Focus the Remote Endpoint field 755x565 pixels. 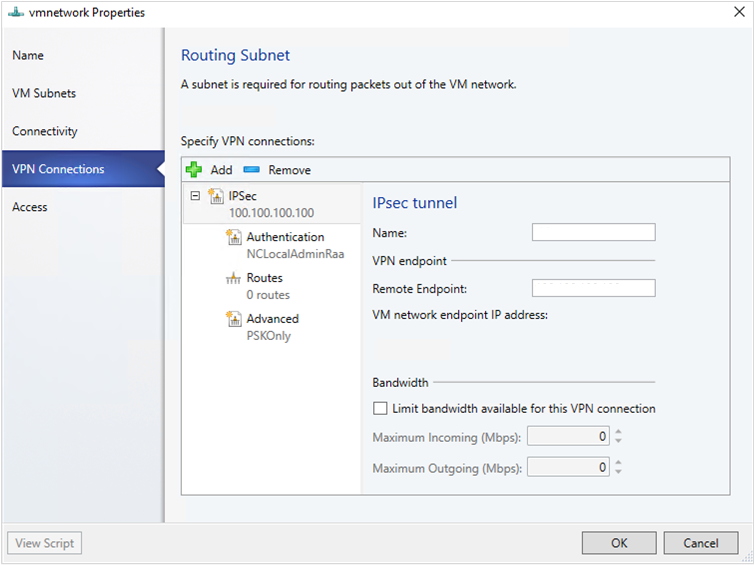point(593,288)
